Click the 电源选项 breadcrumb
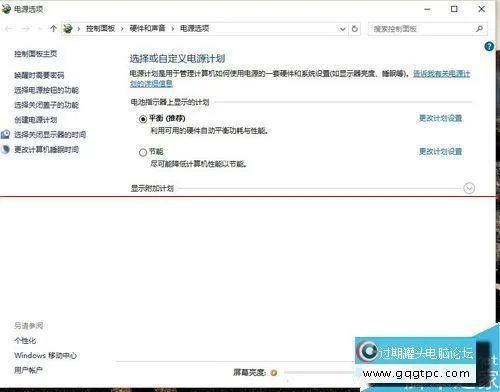Viewport: 500px width, 392px height. 195,29
